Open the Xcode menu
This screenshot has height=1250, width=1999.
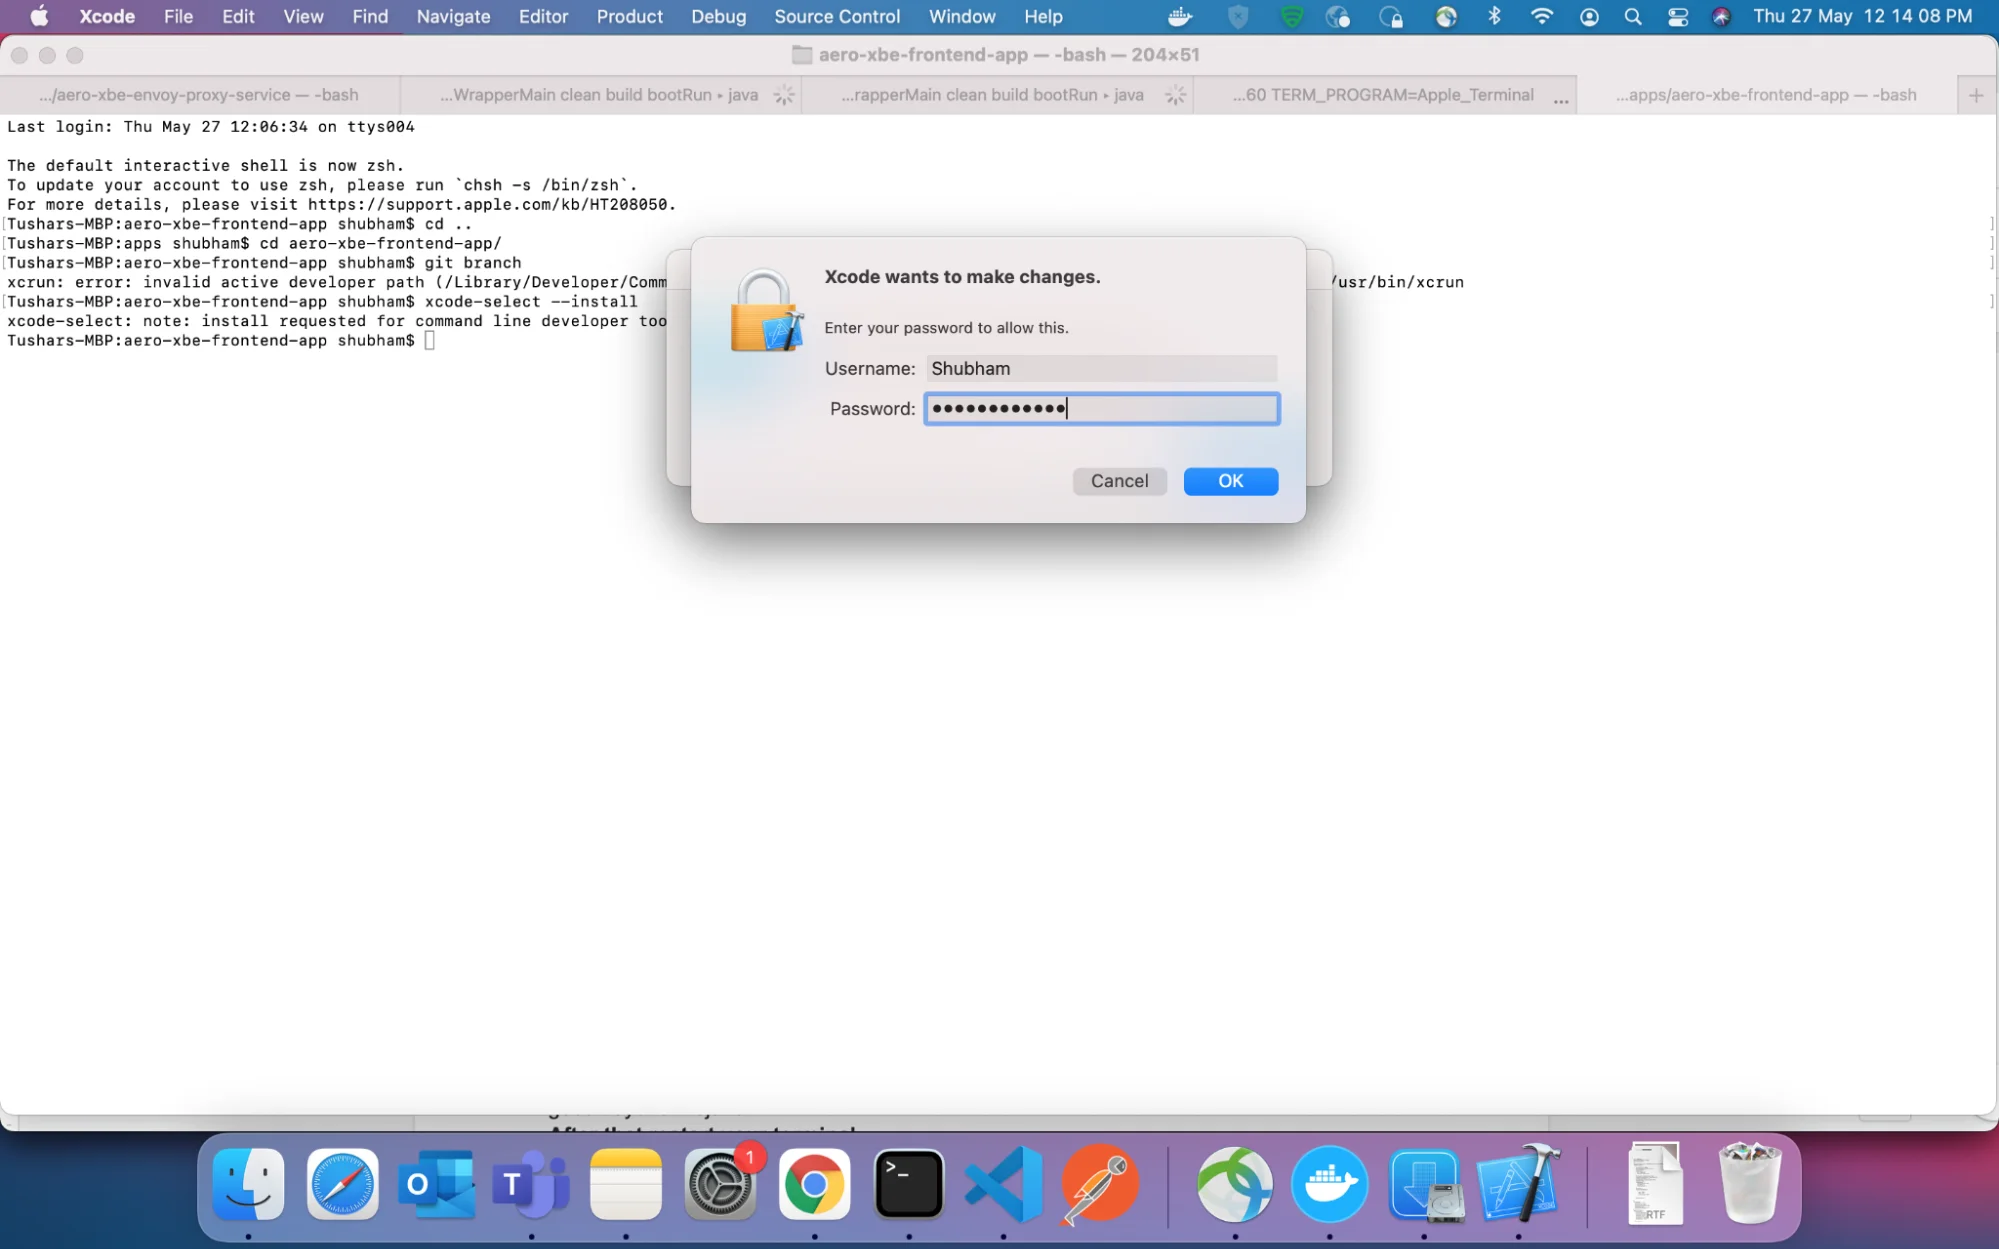click(109, 16)
